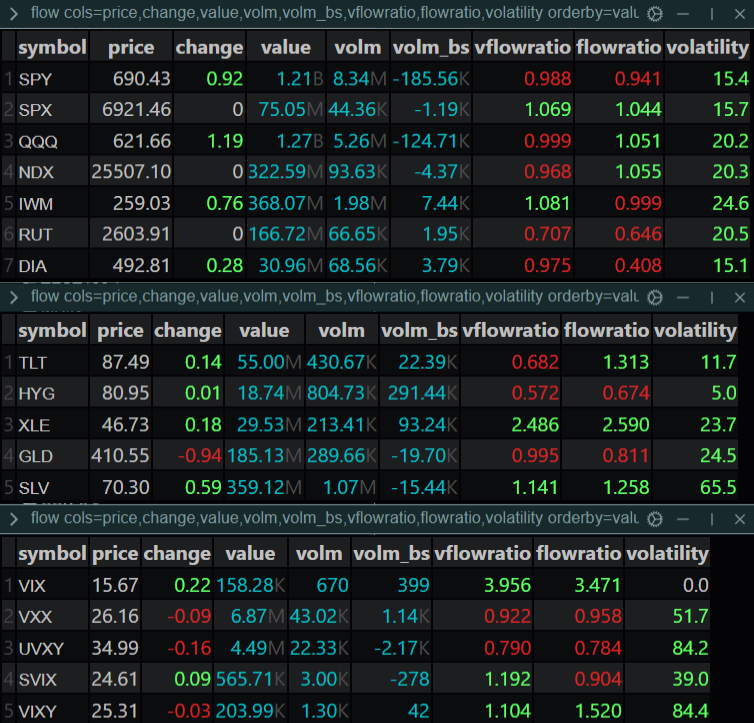
Task: Sort top table by vflowratio header
Action: click(523, 47)
